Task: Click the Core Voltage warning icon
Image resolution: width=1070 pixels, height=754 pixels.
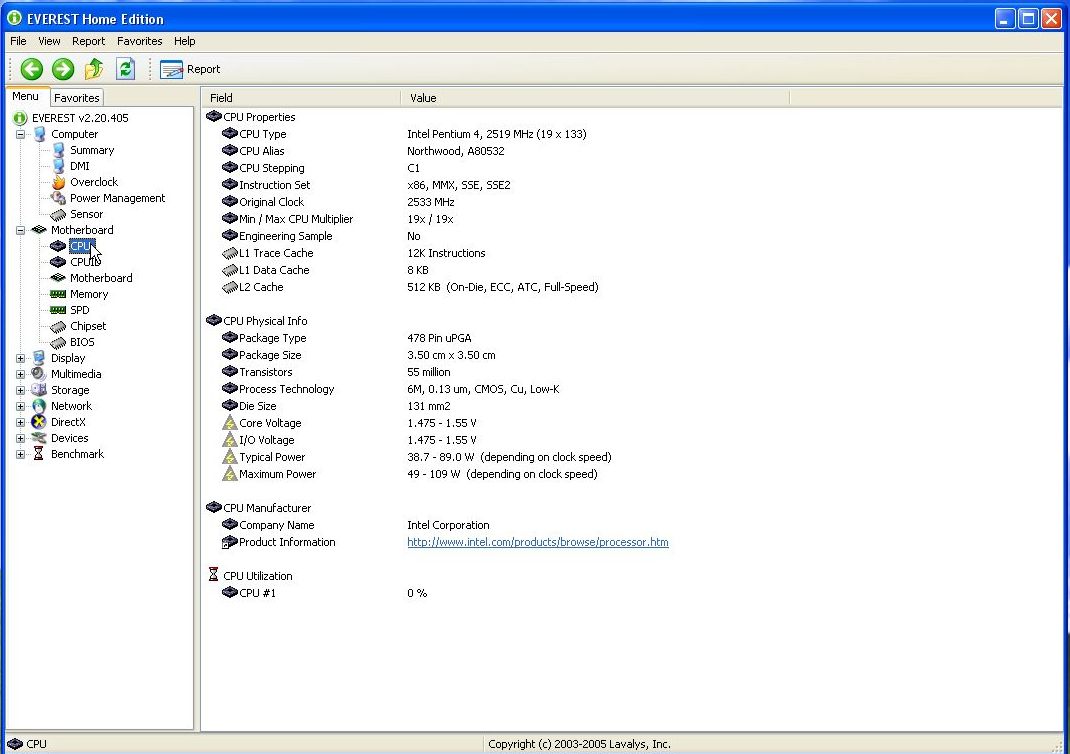Action: click(230, 422)
